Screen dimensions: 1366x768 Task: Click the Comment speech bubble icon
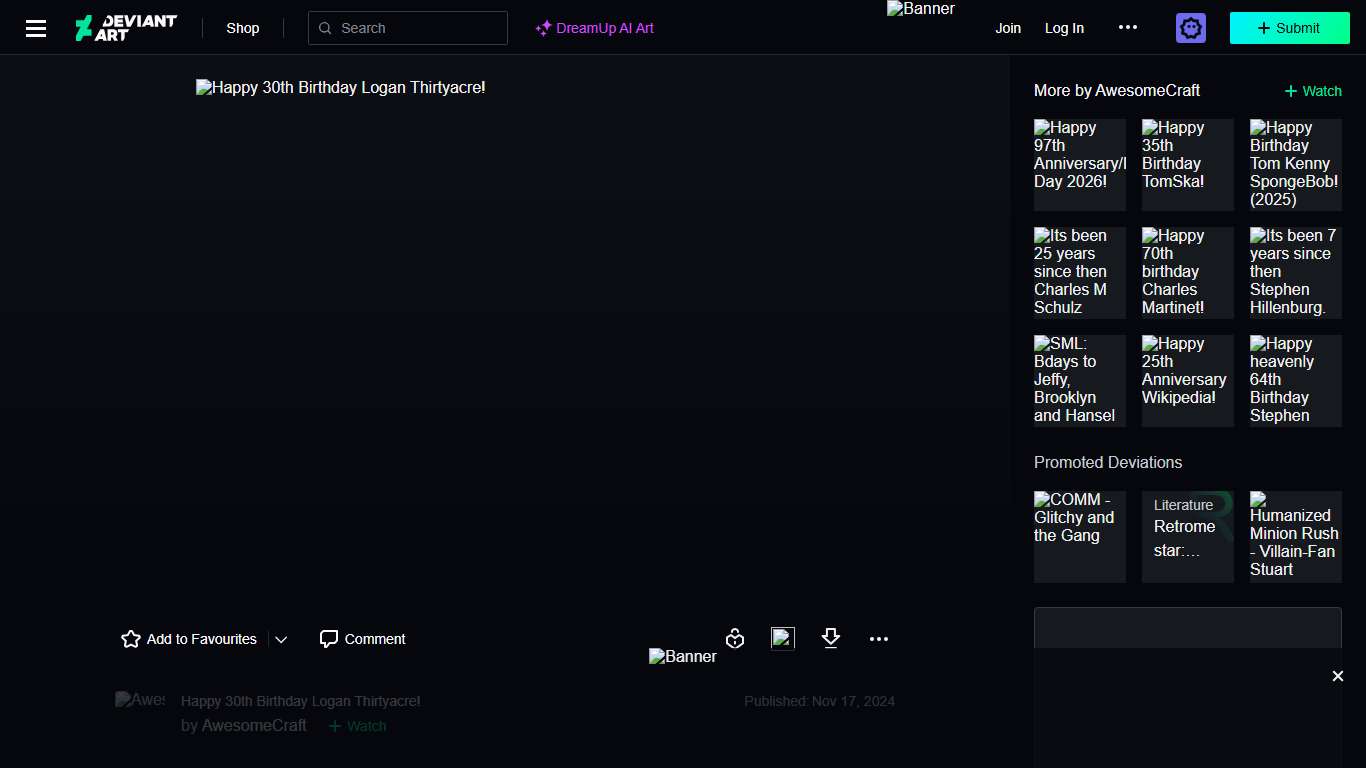(x=329, y=639)
